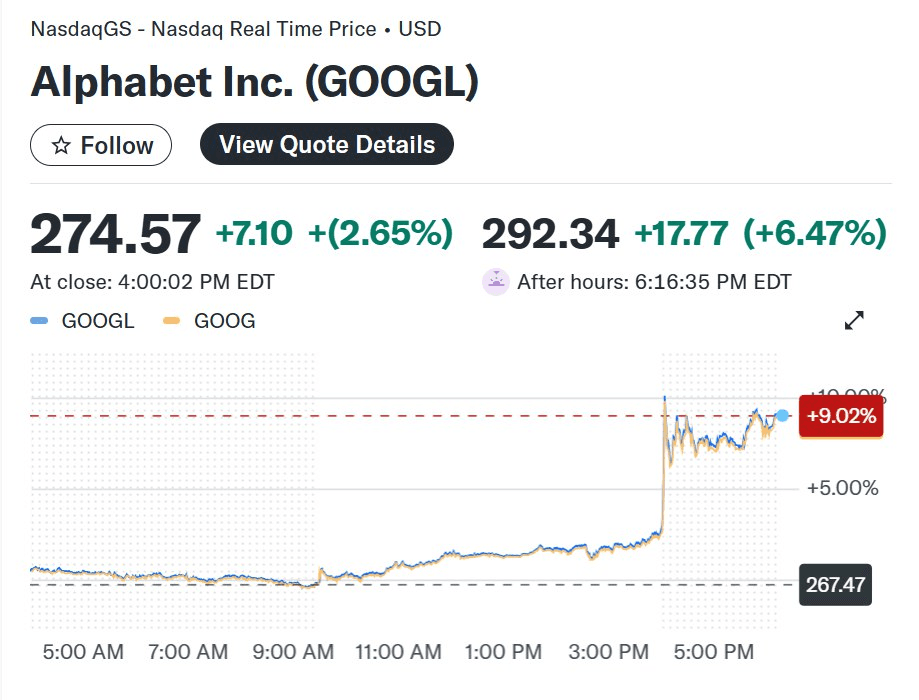Click the star icon in Follow
919x700 pixels.
coord(61,146)
